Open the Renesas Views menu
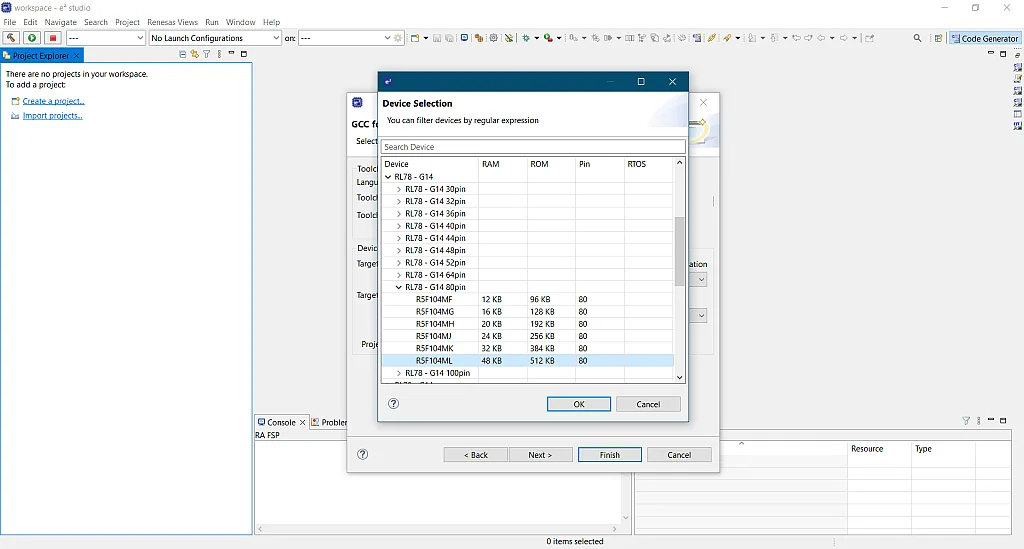Viewport: 1024px width, 549px height. 172,22
